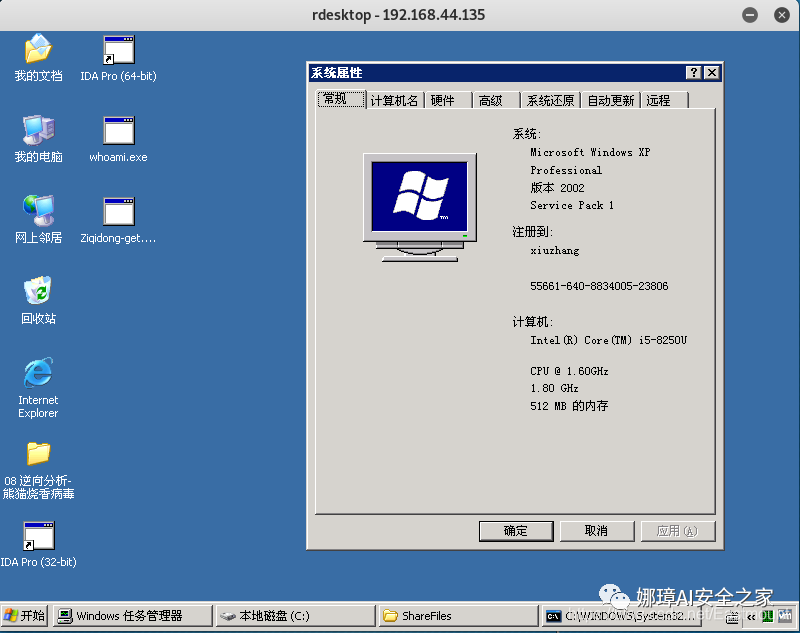
Task: Click the Microsoft Windows XP text
Action: 590,152
